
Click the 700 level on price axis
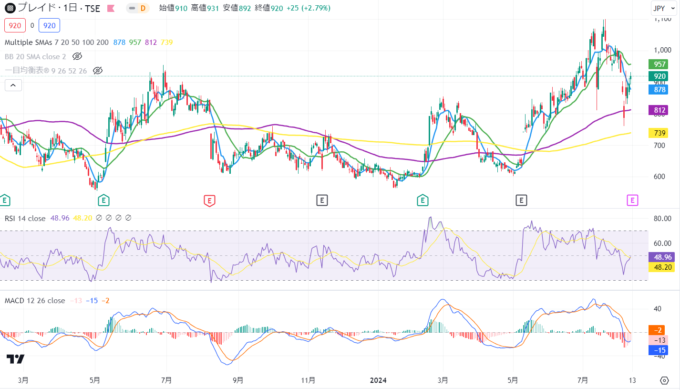[659, 145]
